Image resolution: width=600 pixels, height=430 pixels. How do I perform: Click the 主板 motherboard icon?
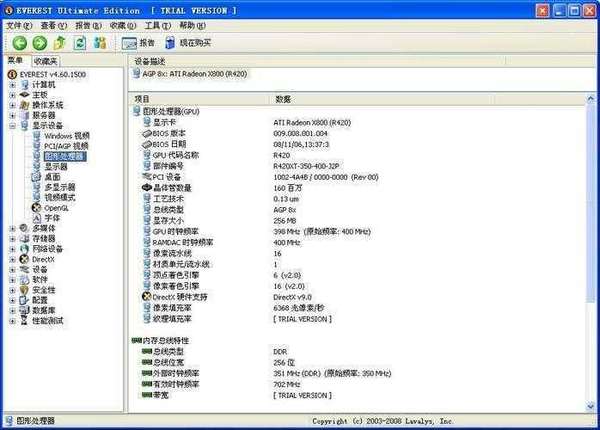click(x=25, y=95)
